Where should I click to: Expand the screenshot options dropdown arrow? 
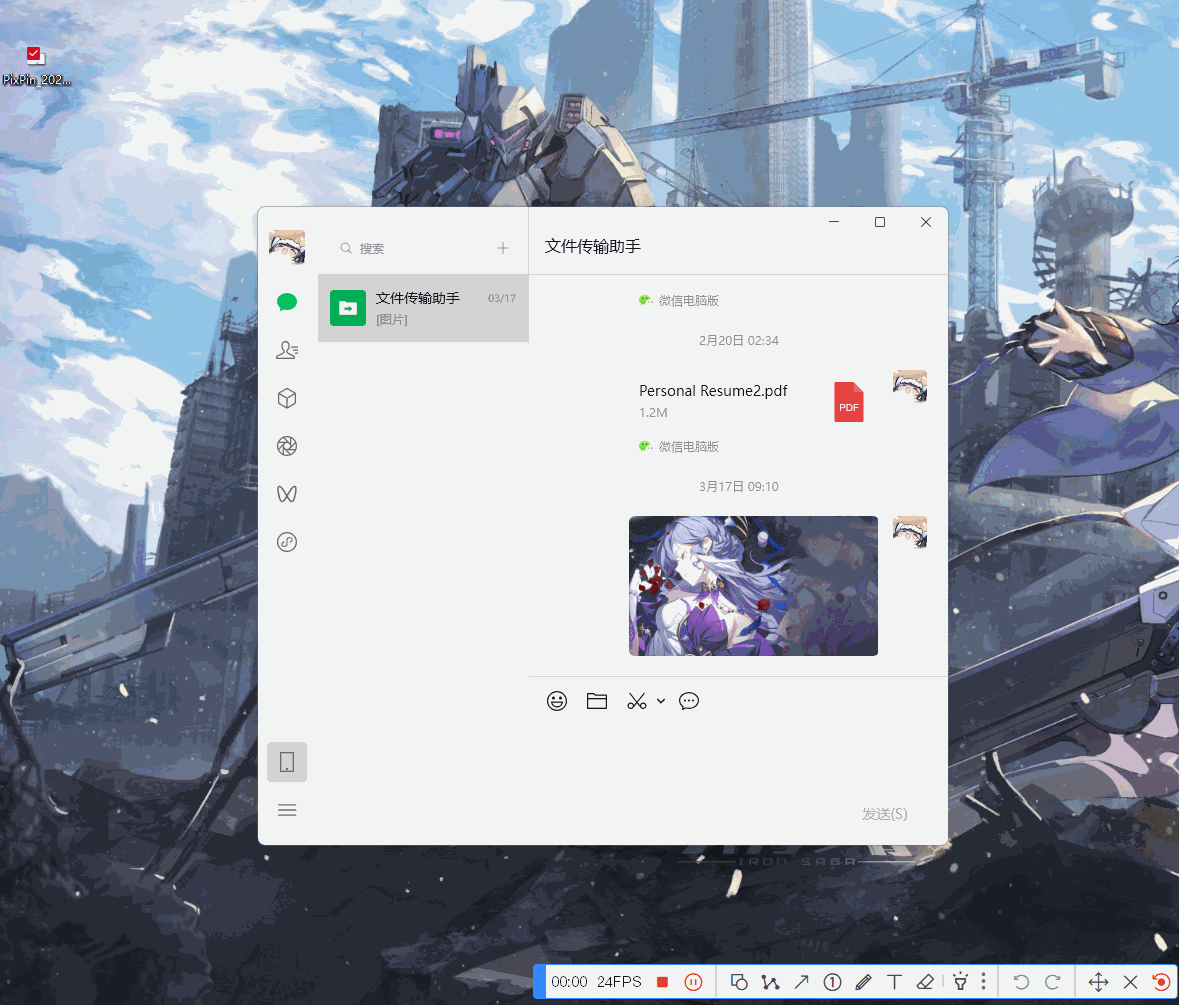click(x=661, y=701)
